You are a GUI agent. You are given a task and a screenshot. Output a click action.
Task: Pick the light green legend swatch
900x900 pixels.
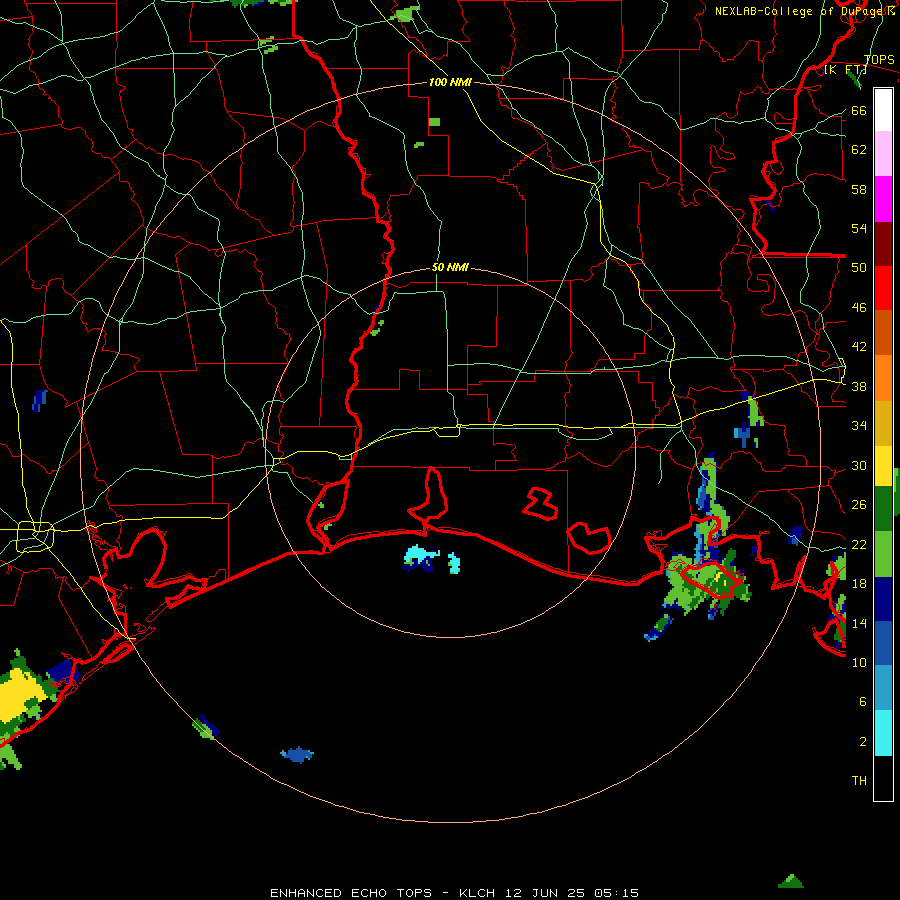click(x=883, y=554)
